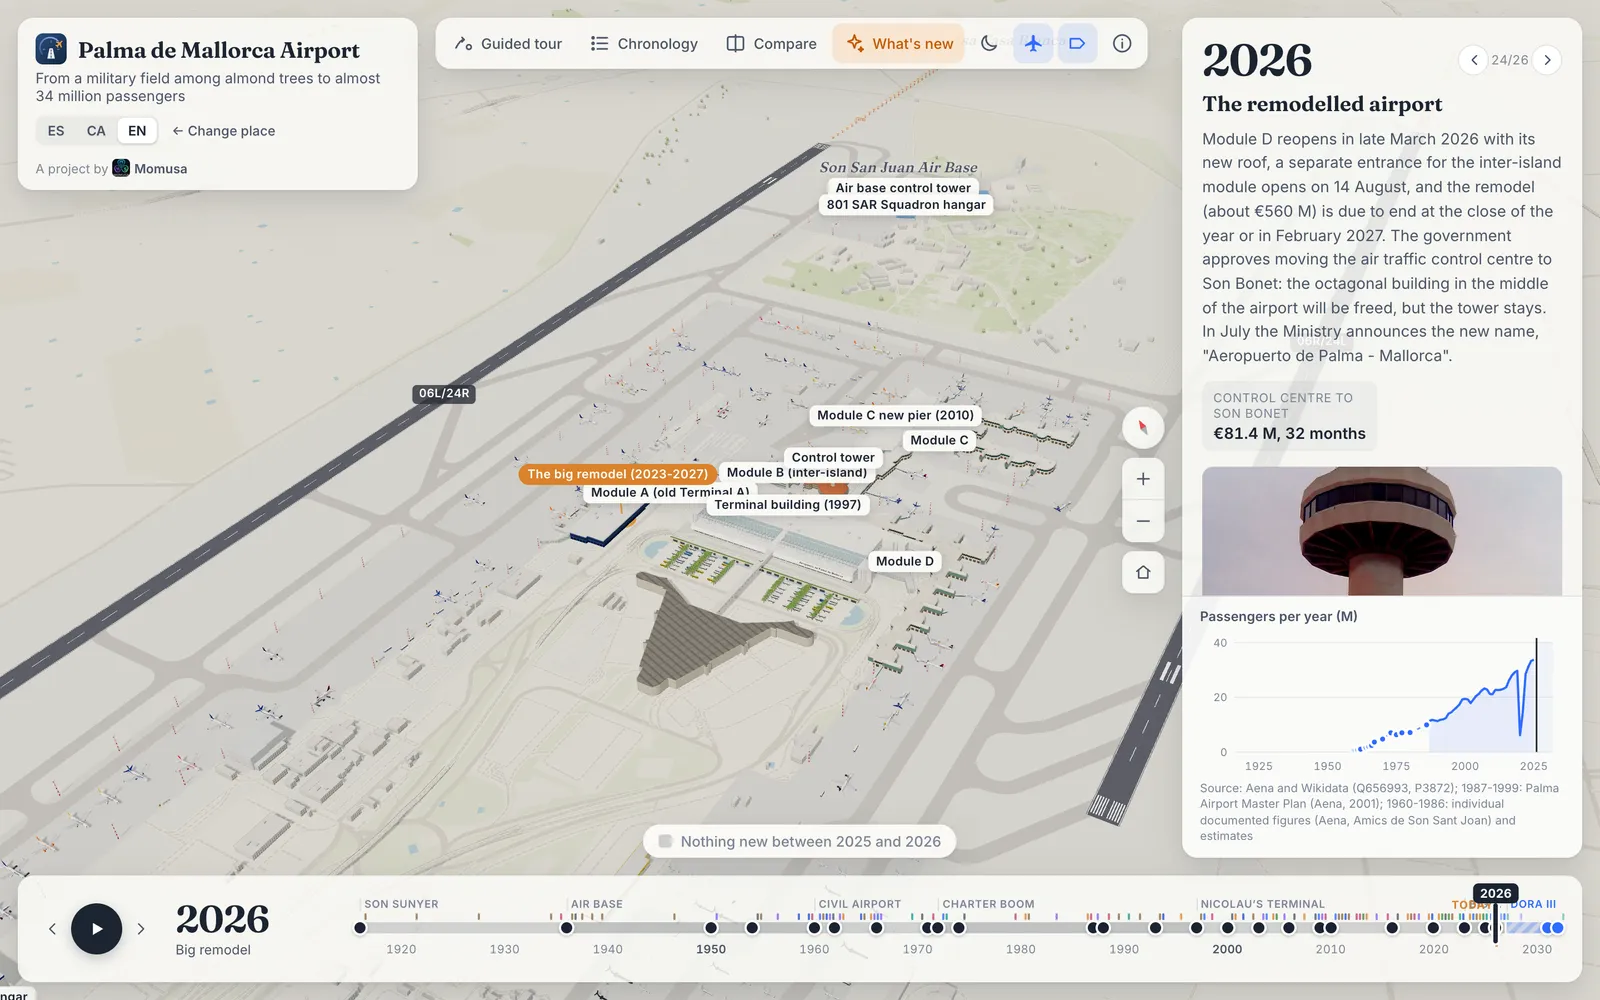Click the Palma airport app logo
Image resolution: width=1600 pixels, height=1000 pixels.
51,49
